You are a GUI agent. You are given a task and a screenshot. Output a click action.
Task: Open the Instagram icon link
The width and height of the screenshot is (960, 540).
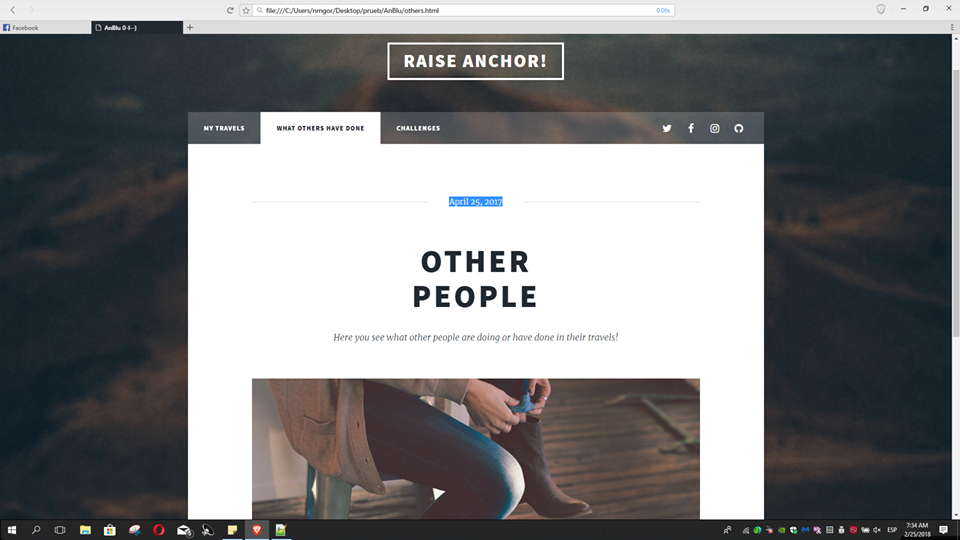coord(714,129)
